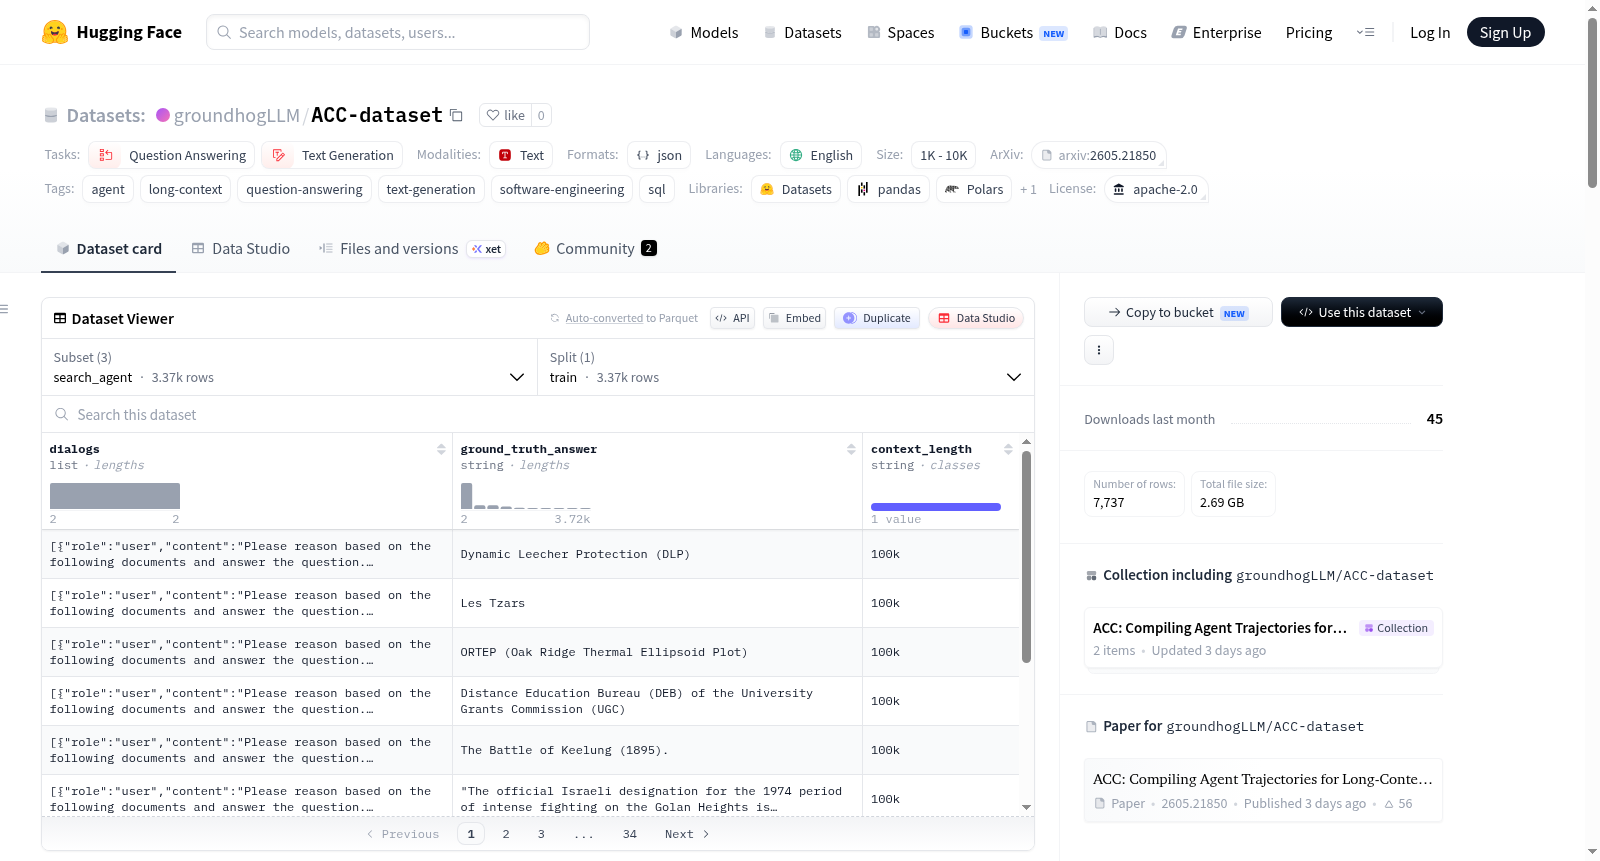This screenshot has height=861, width=1600.
Task: Click the Auto-converted to Parquet link
Action: tap(632, 318)
